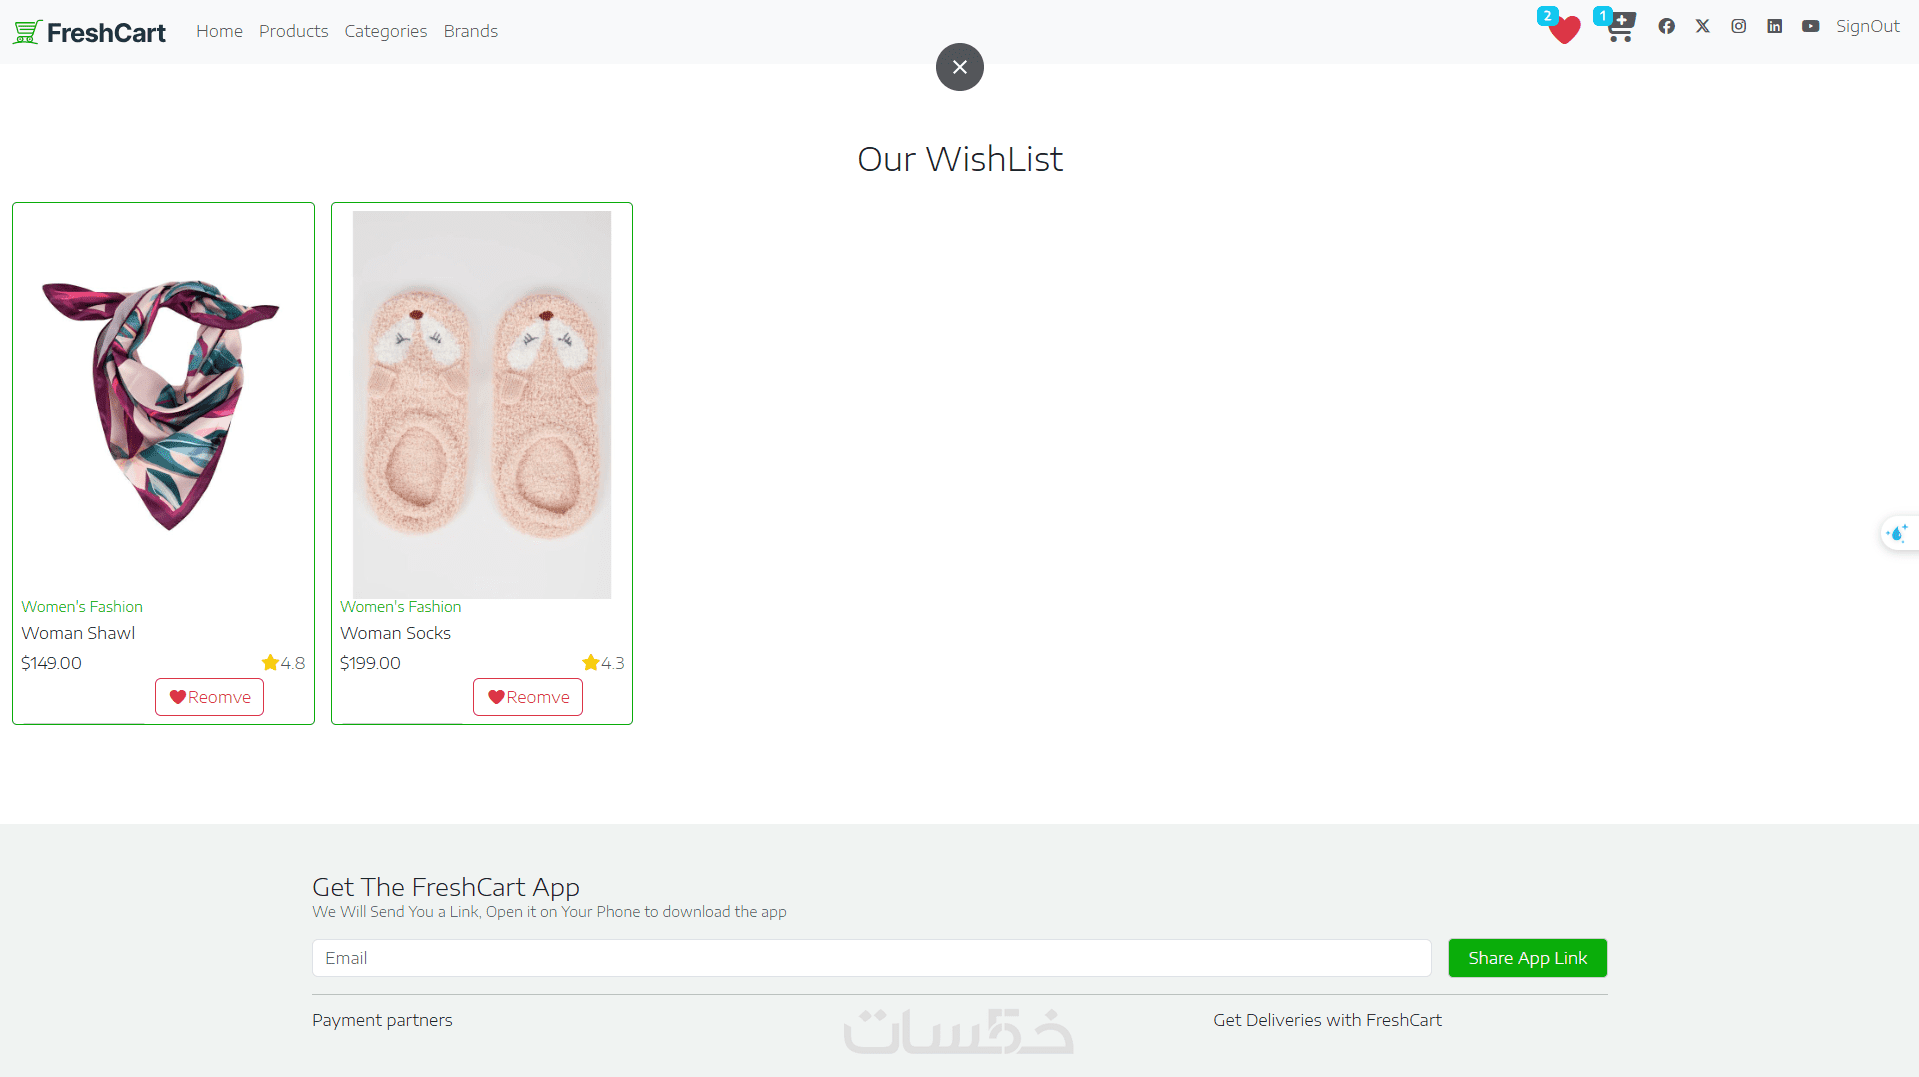Open the wishlist heart icon in navbar

[1563, 29]
